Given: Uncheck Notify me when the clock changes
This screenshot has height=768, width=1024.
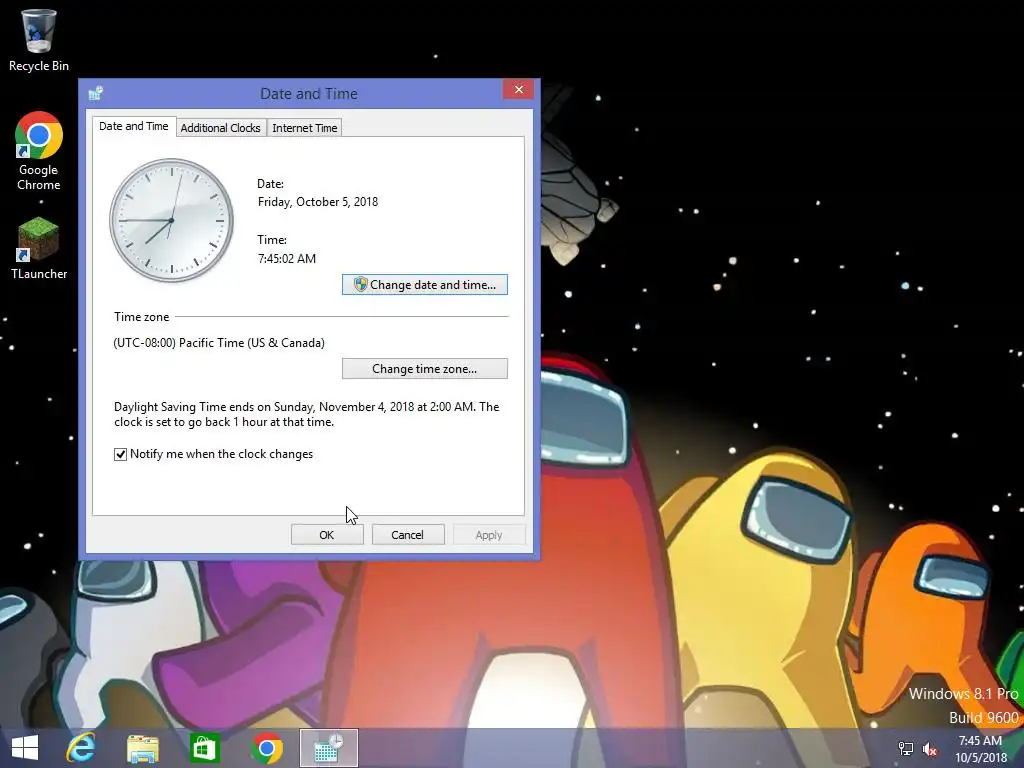Looking at the screenshot, I should pos(120,455).
